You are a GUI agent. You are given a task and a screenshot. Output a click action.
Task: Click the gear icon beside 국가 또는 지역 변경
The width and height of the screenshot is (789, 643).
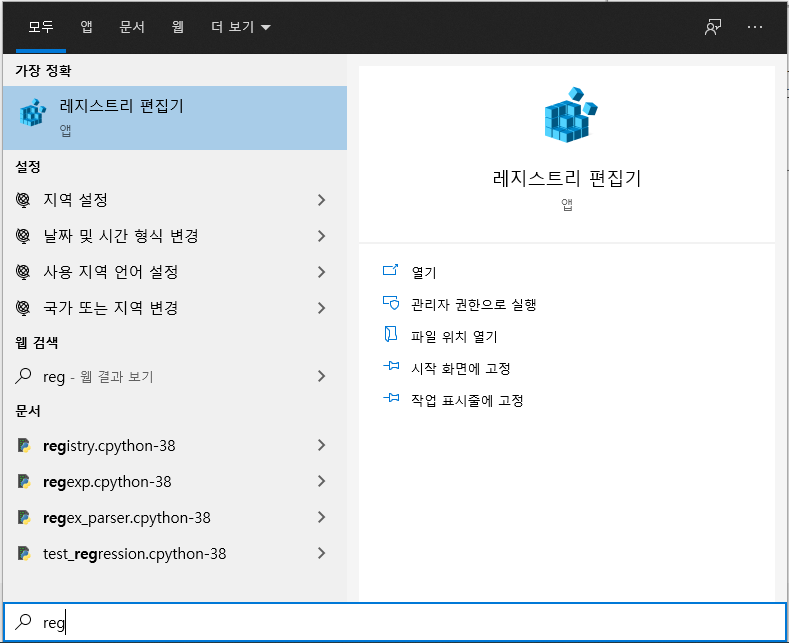pyautogui.click(x=23, y=308)
